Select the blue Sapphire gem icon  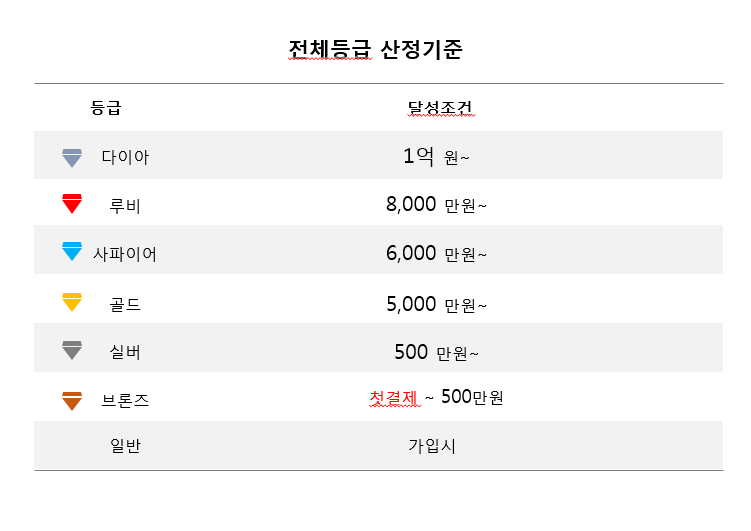click(x=72, y=251)
